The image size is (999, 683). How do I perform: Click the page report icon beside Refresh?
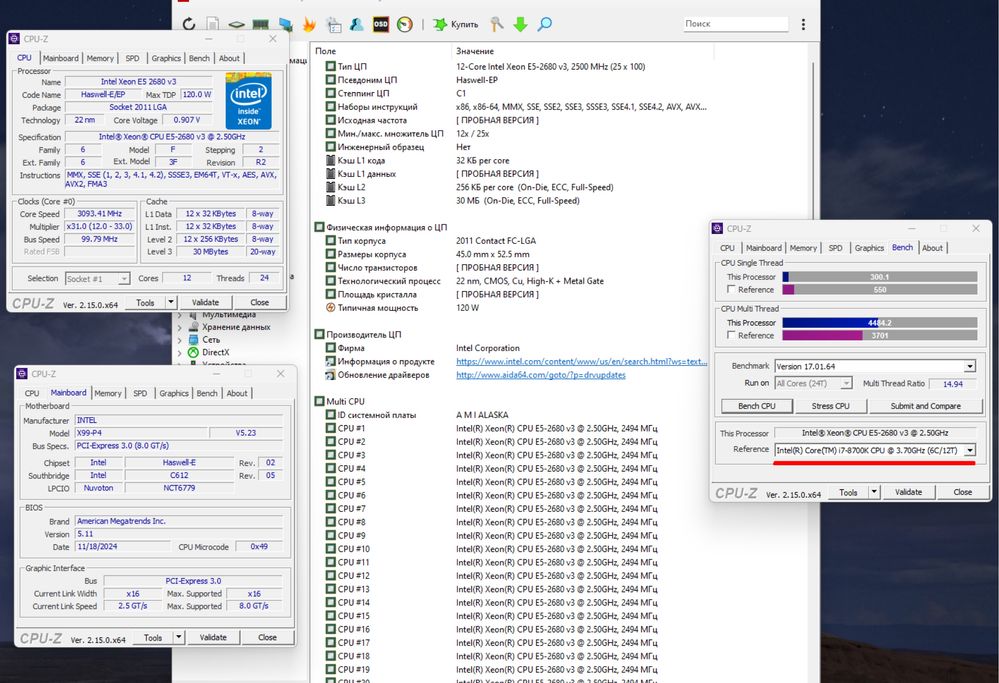click(213, 24)
